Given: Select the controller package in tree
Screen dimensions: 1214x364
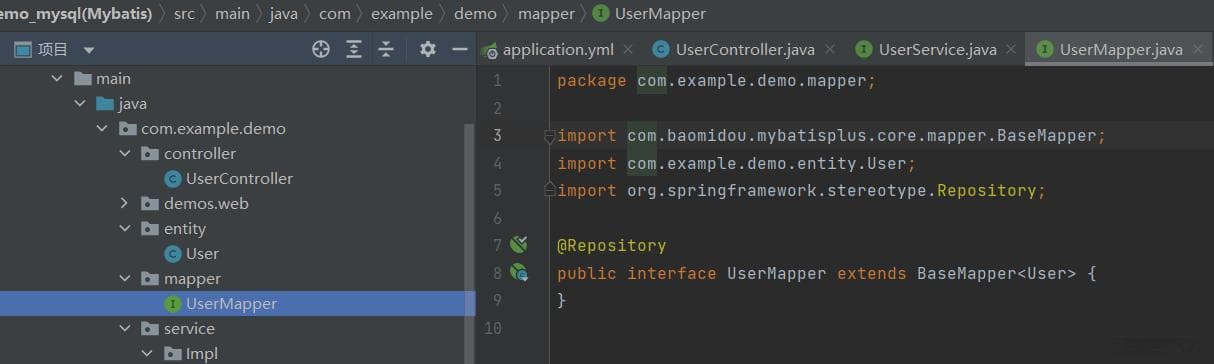Looking at the screenshot, I should coord(200,154).
